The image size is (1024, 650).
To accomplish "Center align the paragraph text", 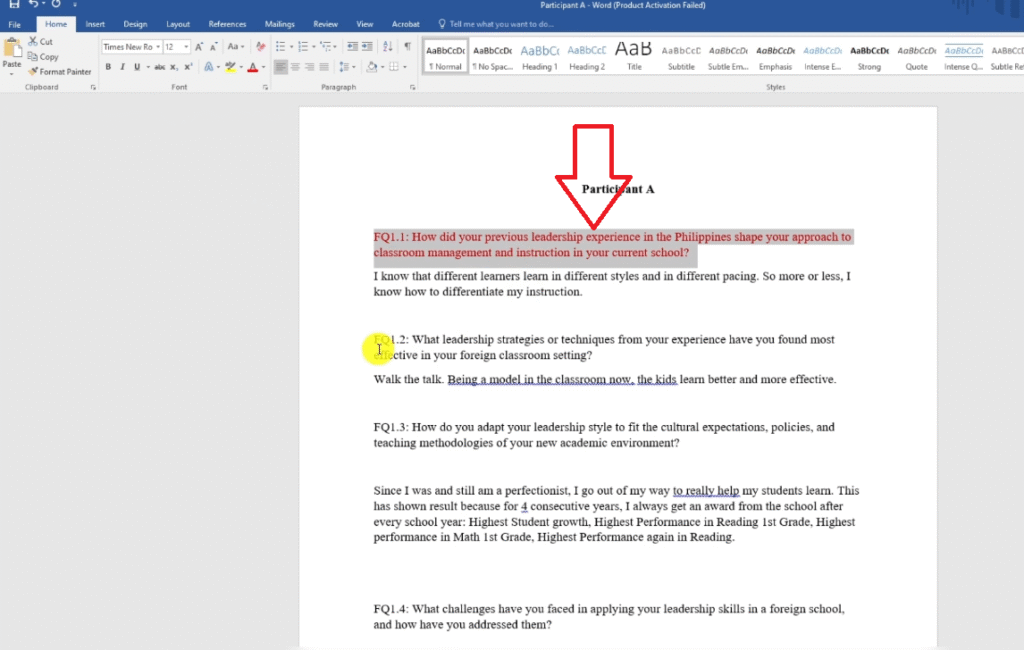I will pyautogui.click(x=295, y=67).
